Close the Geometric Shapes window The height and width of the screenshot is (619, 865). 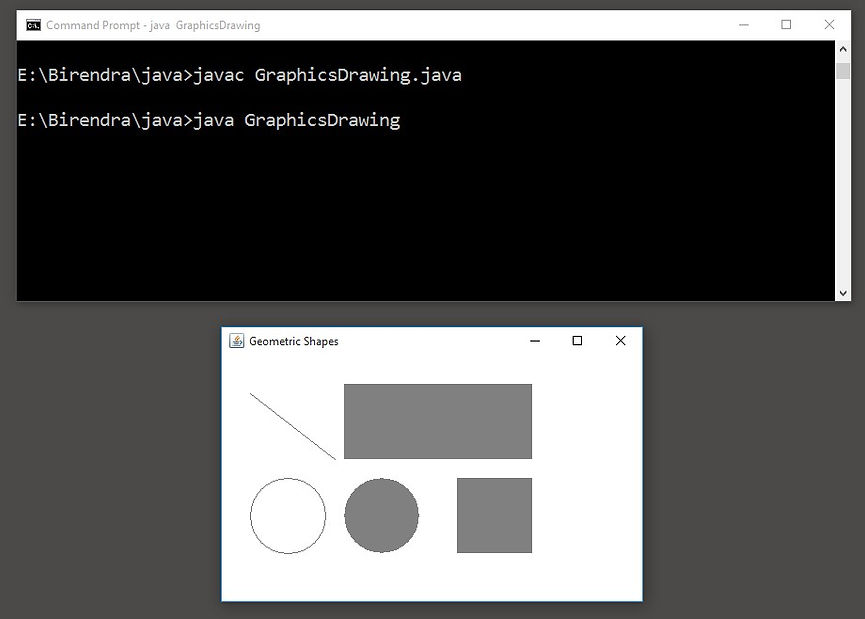click(x=620, y=341)
